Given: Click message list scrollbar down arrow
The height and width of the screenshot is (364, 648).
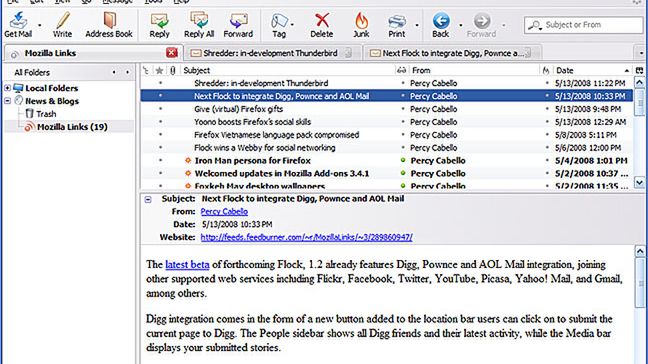Looking at the screenshot, I should click(639, 182).
